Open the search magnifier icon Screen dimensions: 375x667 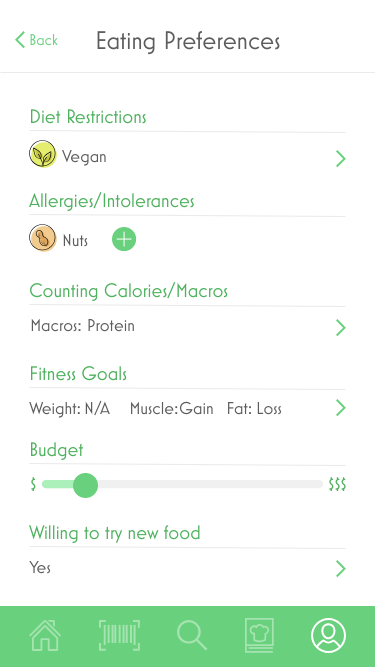pos(192,635)
